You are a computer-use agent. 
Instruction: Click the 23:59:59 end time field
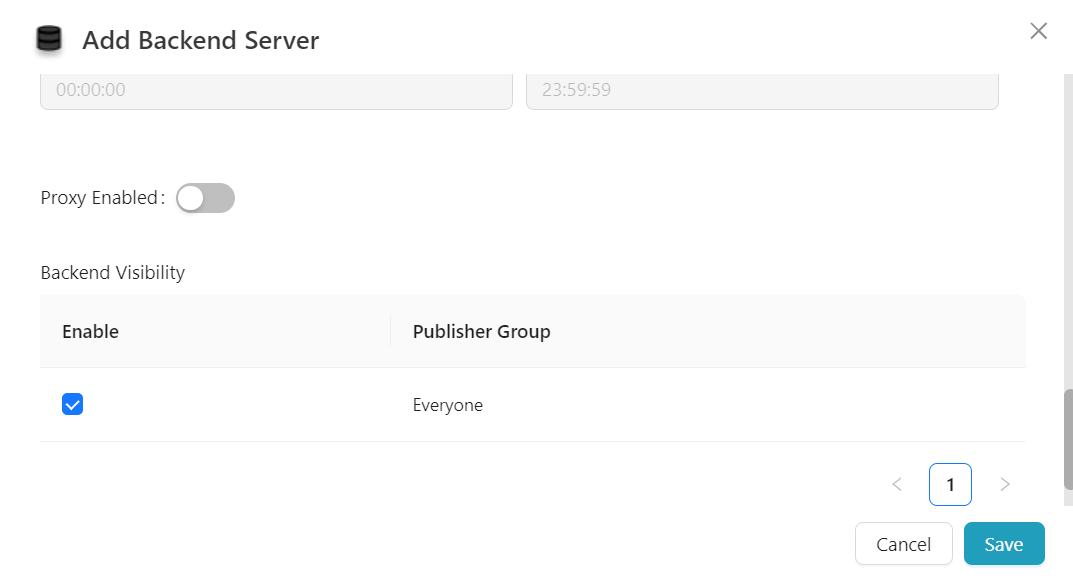[761, 90]
